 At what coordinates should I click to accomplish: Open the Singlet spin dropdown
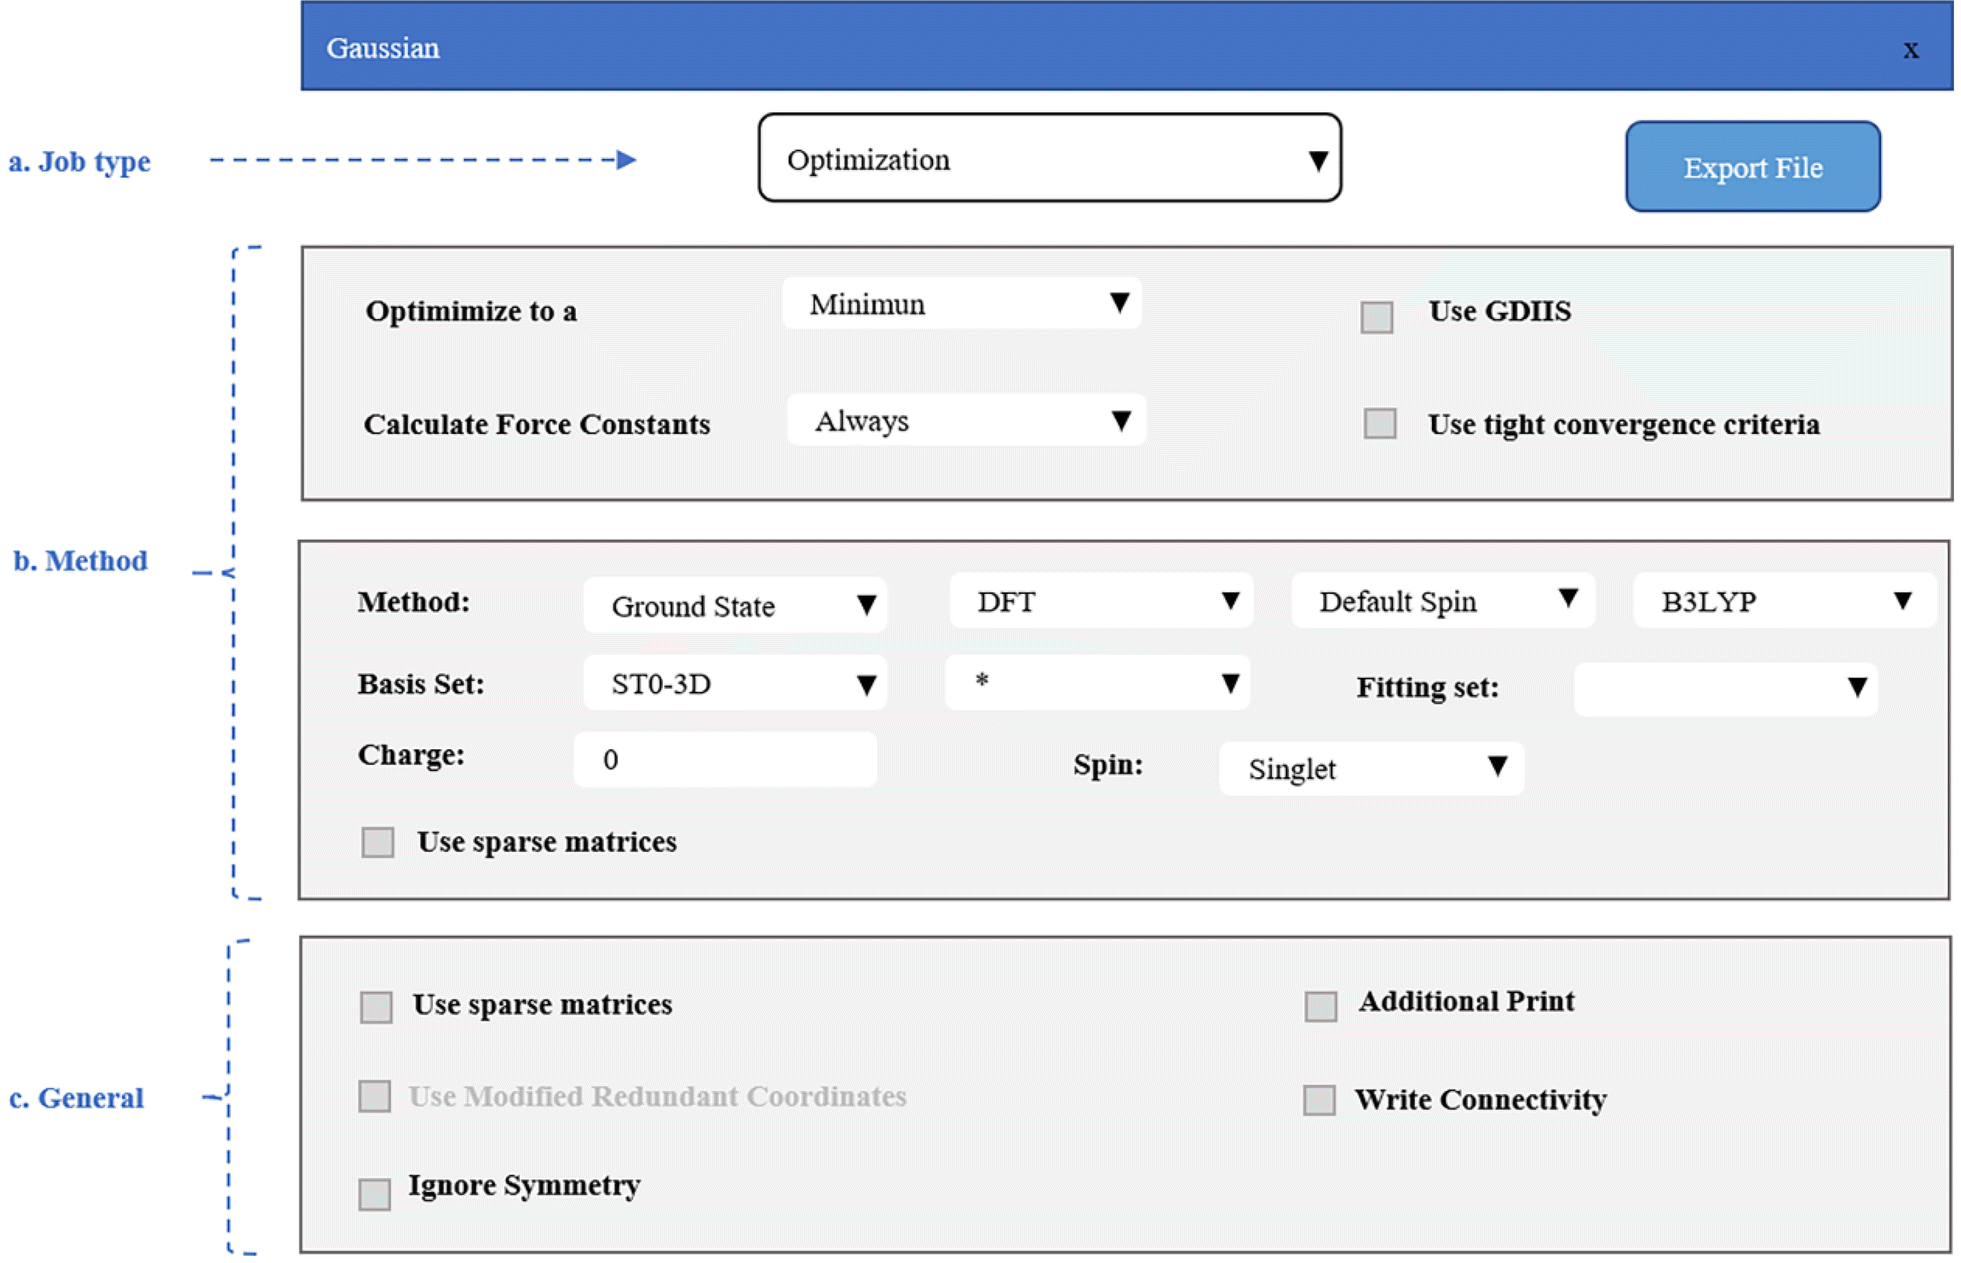(x=1371, y=768)
